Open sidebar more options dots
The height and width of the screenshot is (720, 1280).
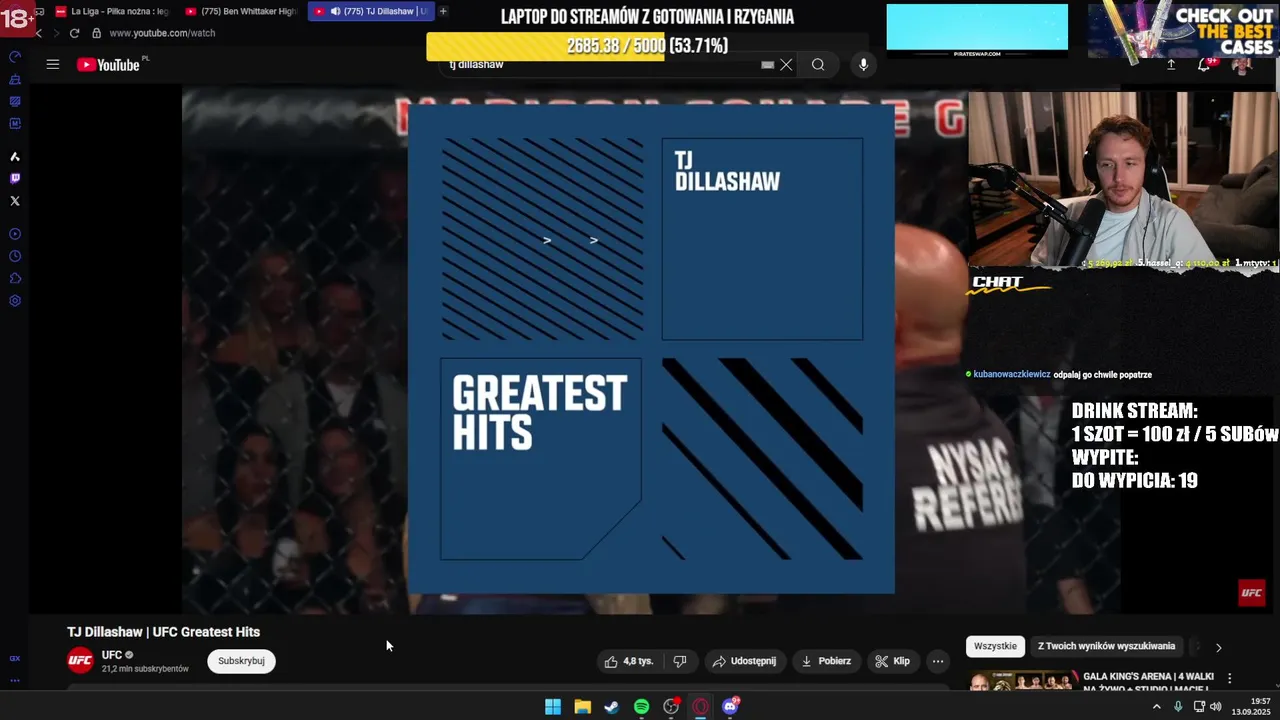coord(15,680)
